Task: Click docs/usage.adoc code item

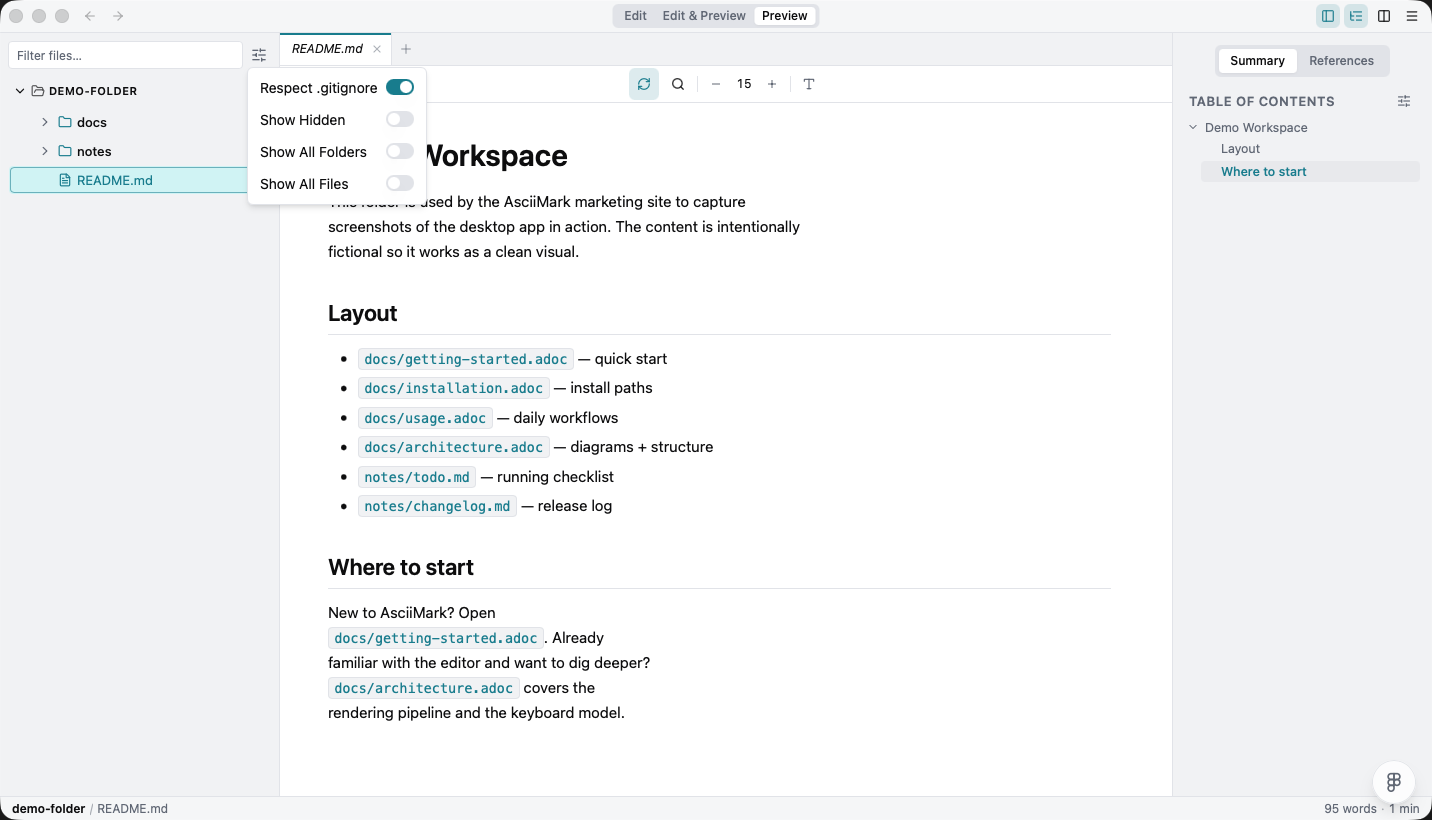Action: click(x=425, y=418)
